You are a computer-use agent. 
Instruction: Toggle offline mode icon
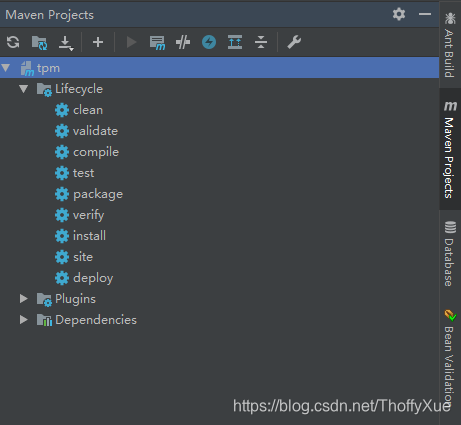(183, 42)
